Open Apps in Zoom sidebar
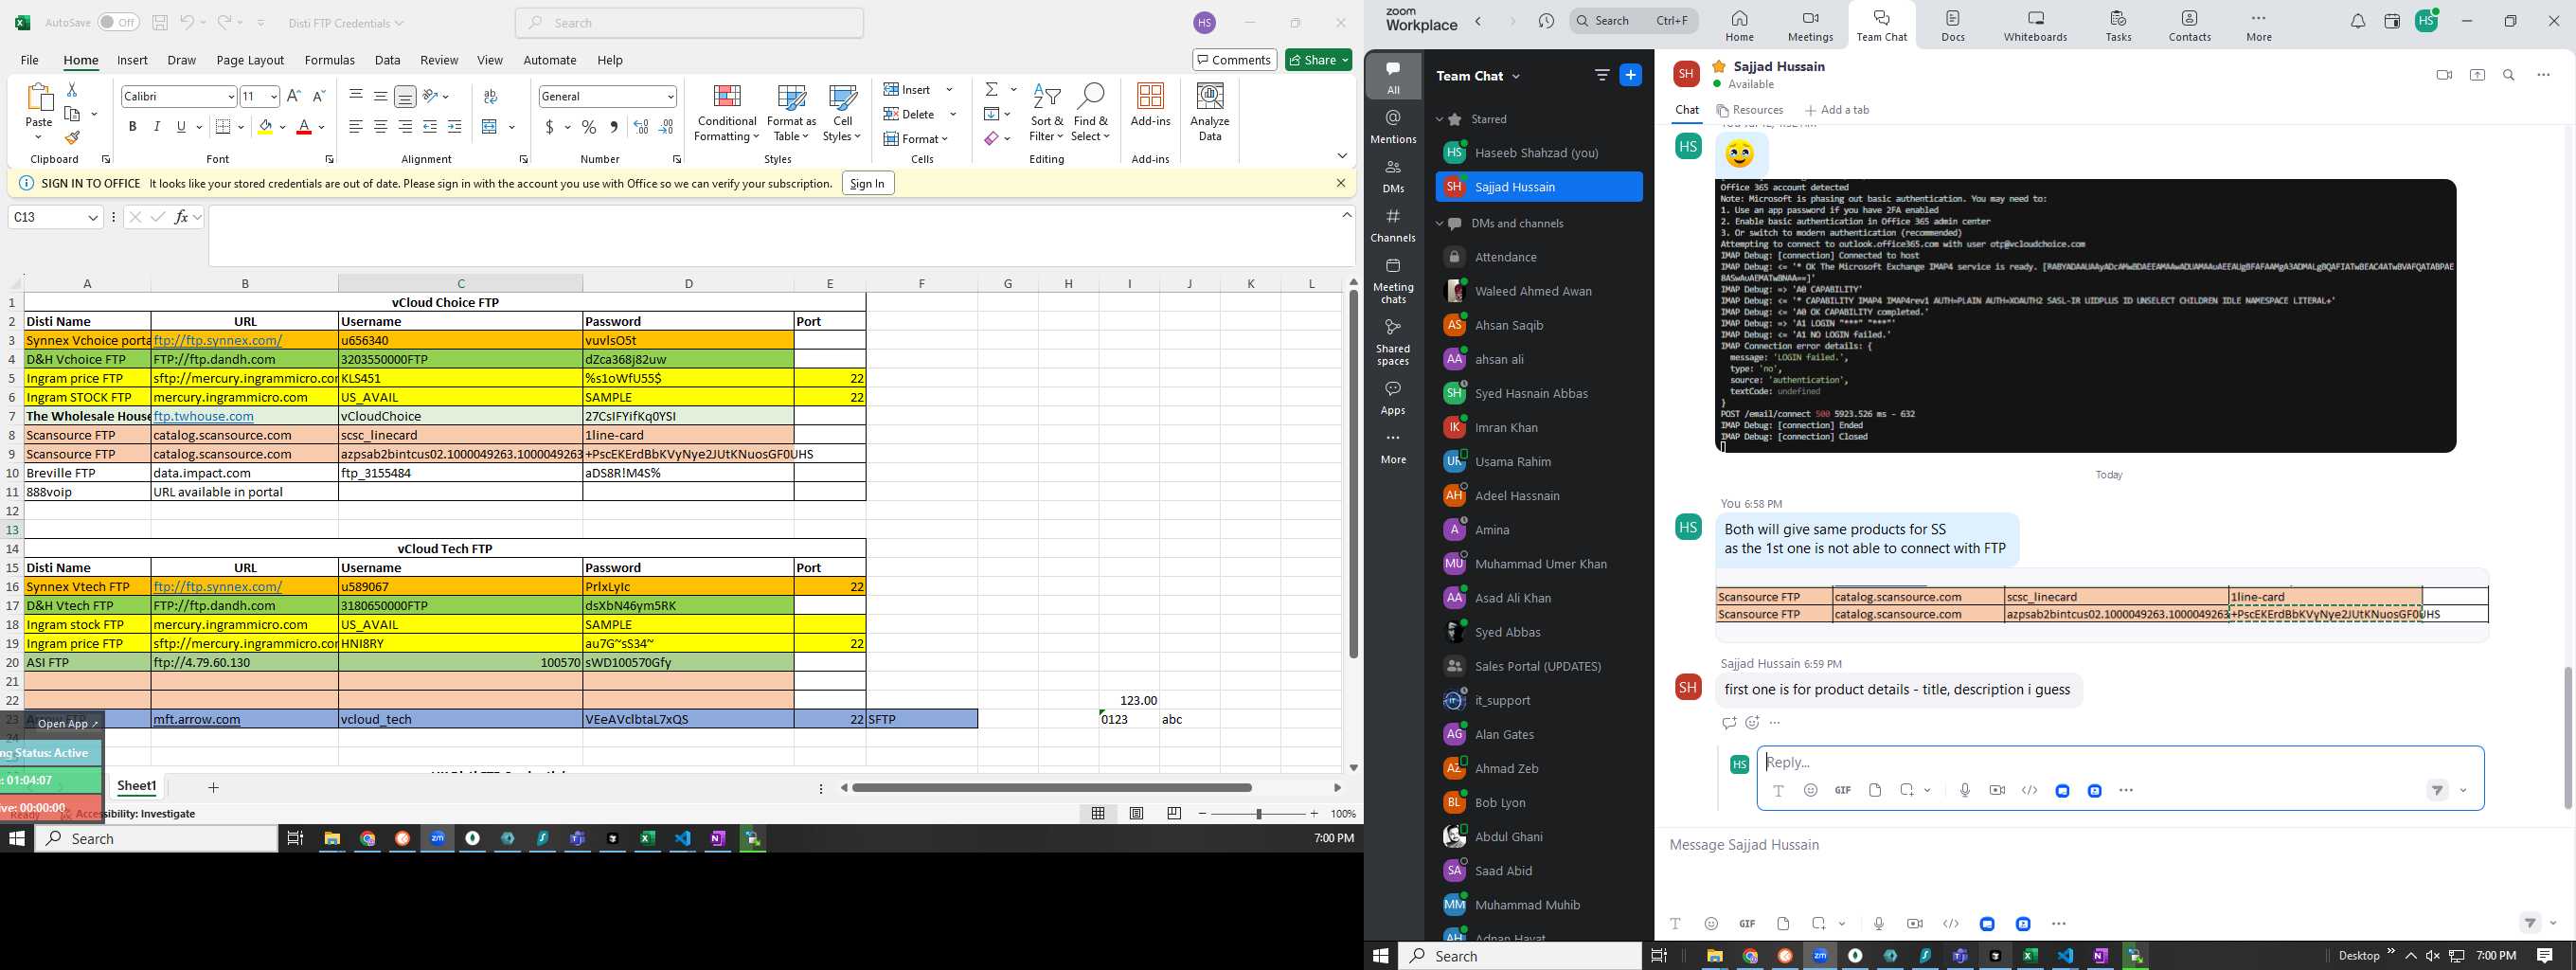This screenshot has width=2576, height=970. pyautogui.click(x=1393, y=397)
